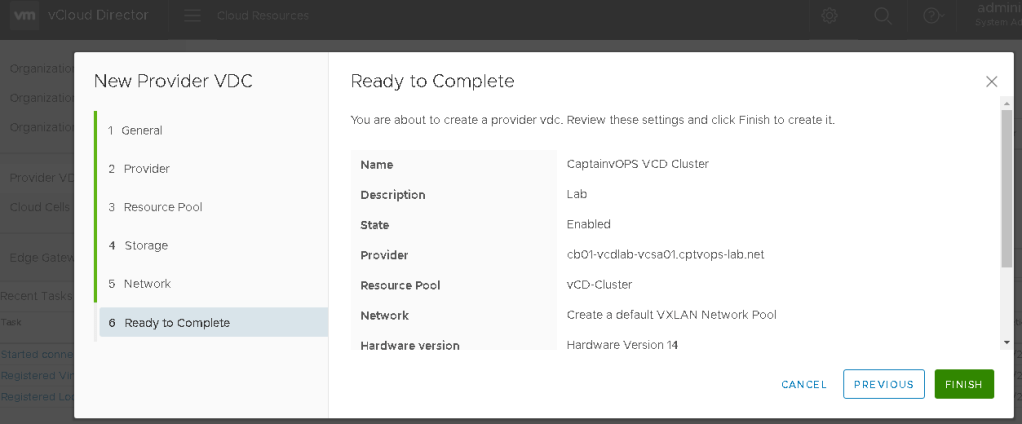Screen dimensions: 1022x424
Task: Click the search magnifier icon
Action: tap(882, 16)
